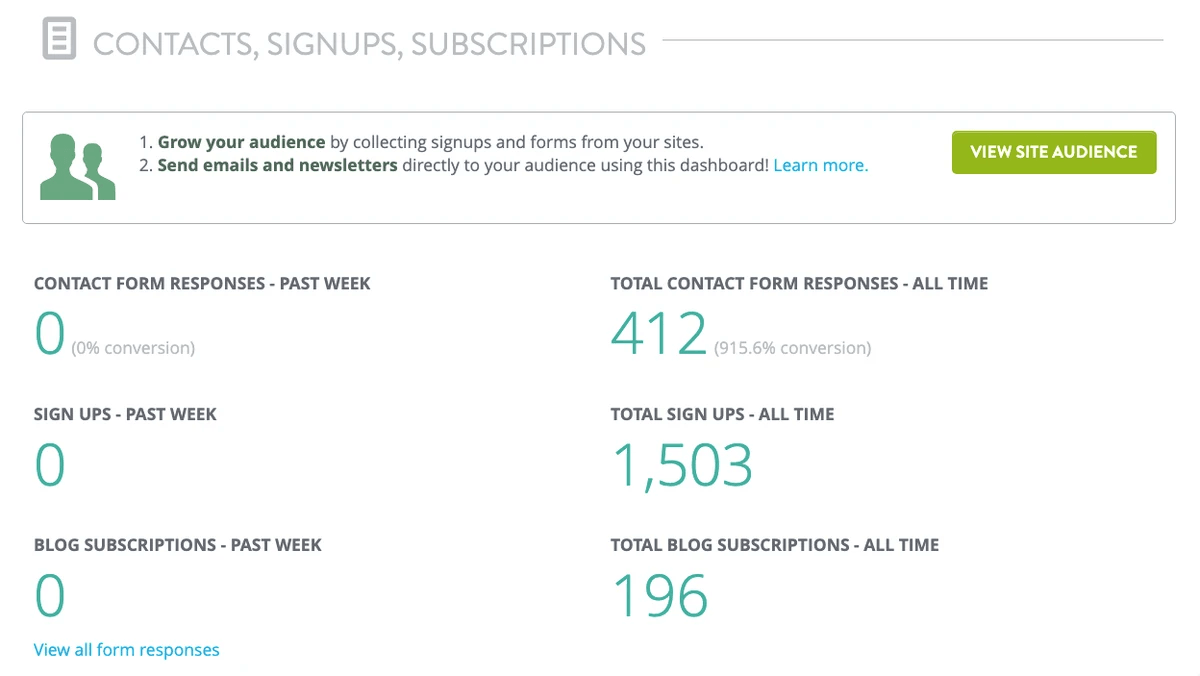Click the TOTAL SIGN UPS - ALL TIME label
This screenshot has height=676, width=1200.
pos(722,413)
